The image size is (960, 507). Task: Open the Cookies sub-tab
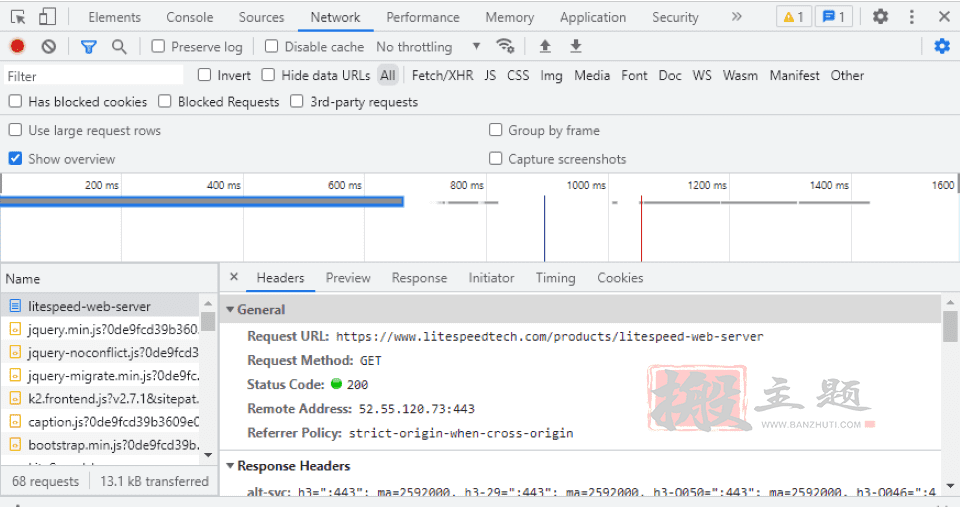click(x=620, y=277)
